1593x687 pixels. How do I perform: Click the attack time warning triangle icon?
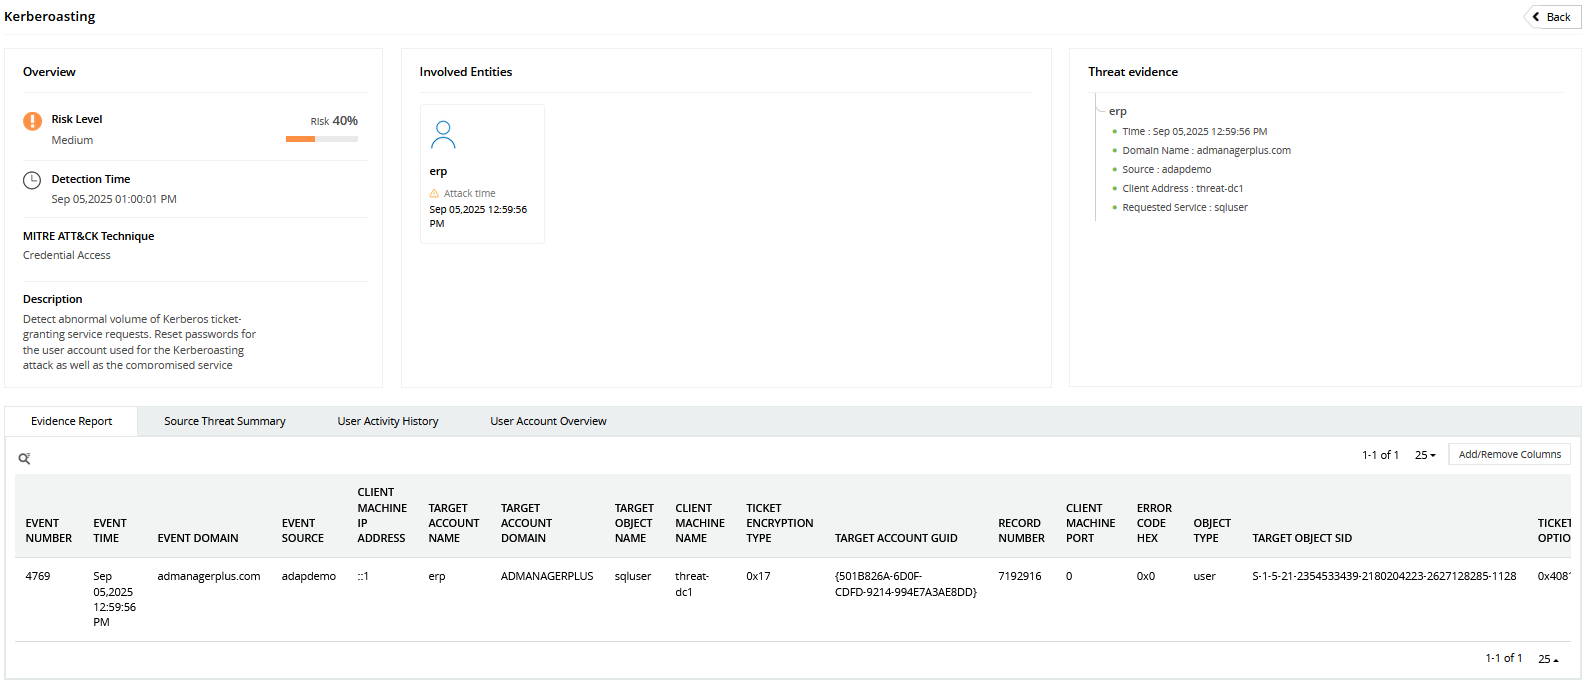tap(434, 194)
